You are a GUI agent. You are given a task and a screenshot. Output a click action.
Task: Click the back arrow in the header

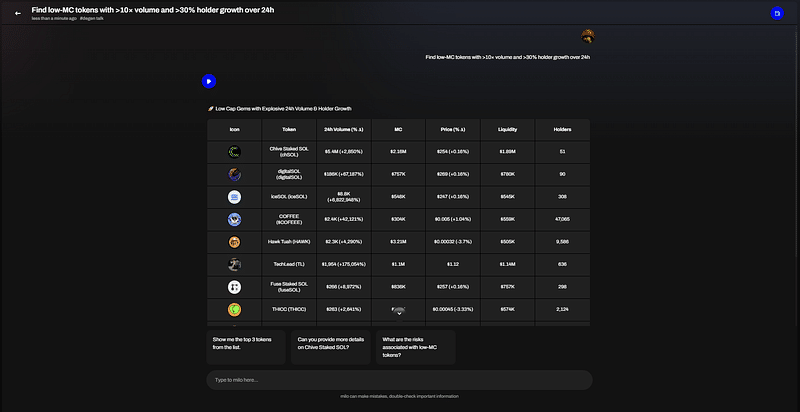tap(17, 13)
